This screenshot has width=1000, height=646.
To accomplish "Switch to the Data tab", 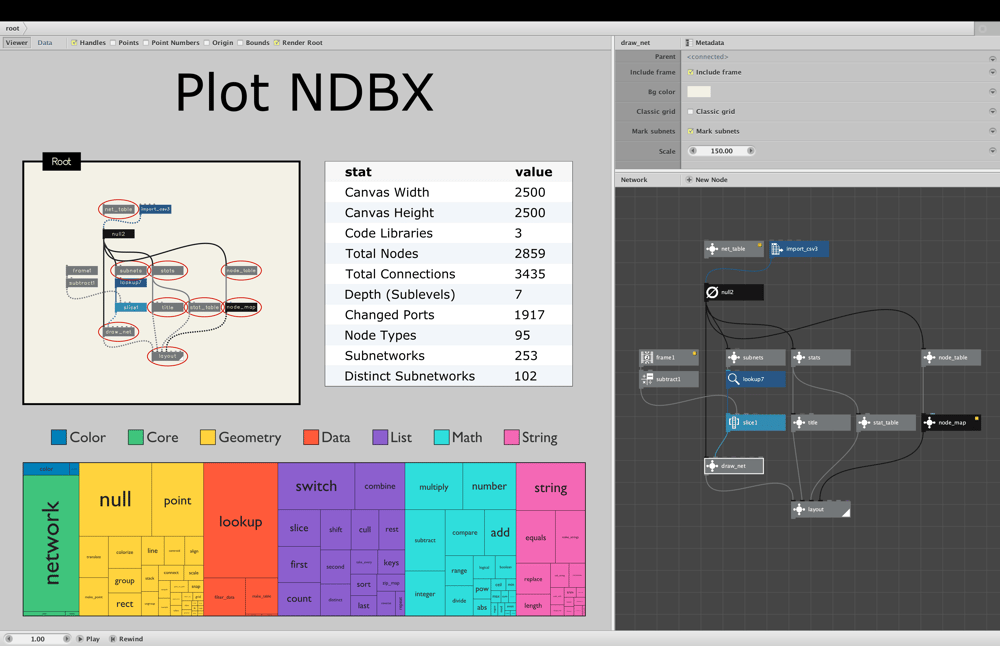I will pos(45,43).
